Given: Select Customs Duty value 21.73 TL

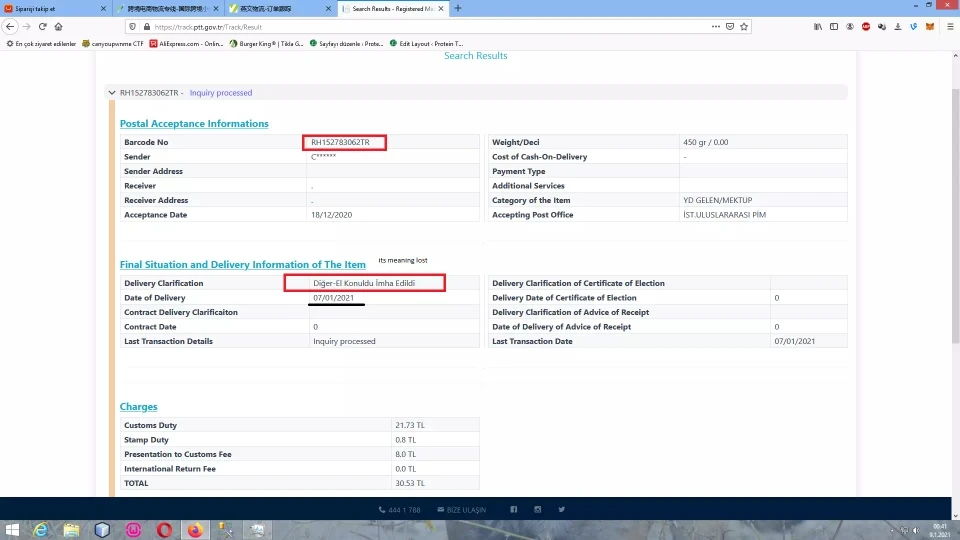Looking at the screenshot, I should coord(410,425).
